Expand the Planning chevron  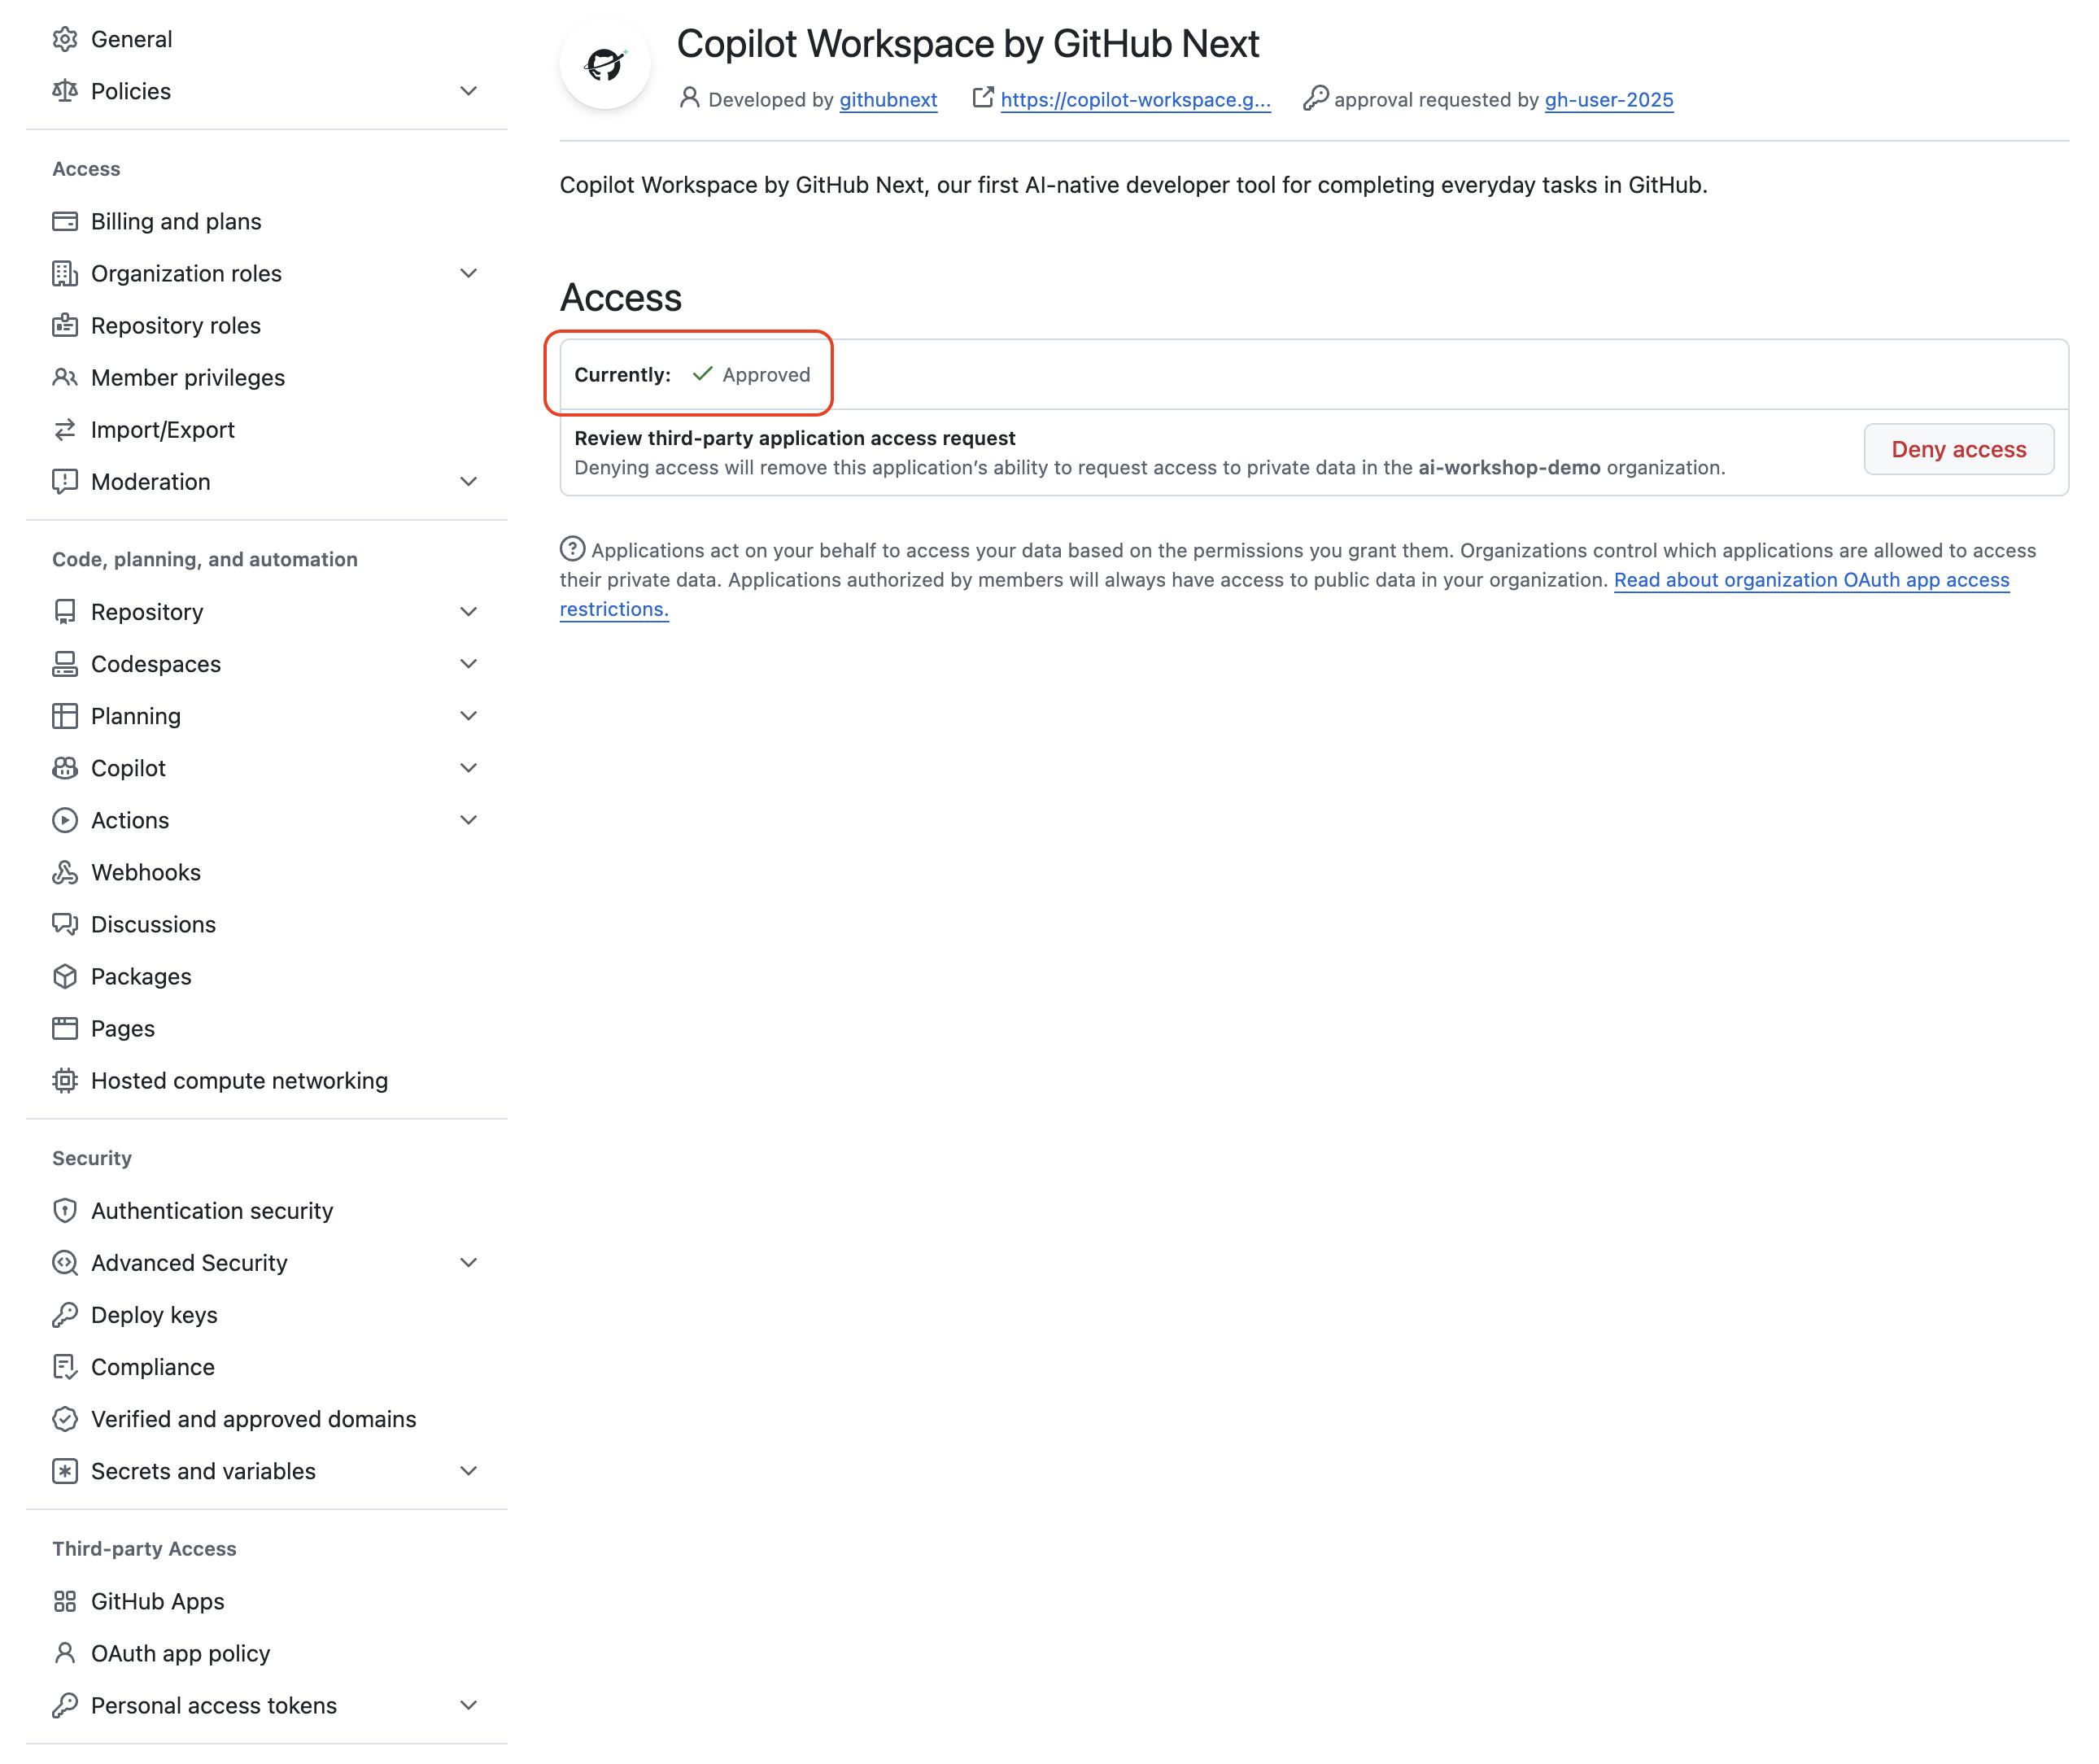[x=468, y=715]
